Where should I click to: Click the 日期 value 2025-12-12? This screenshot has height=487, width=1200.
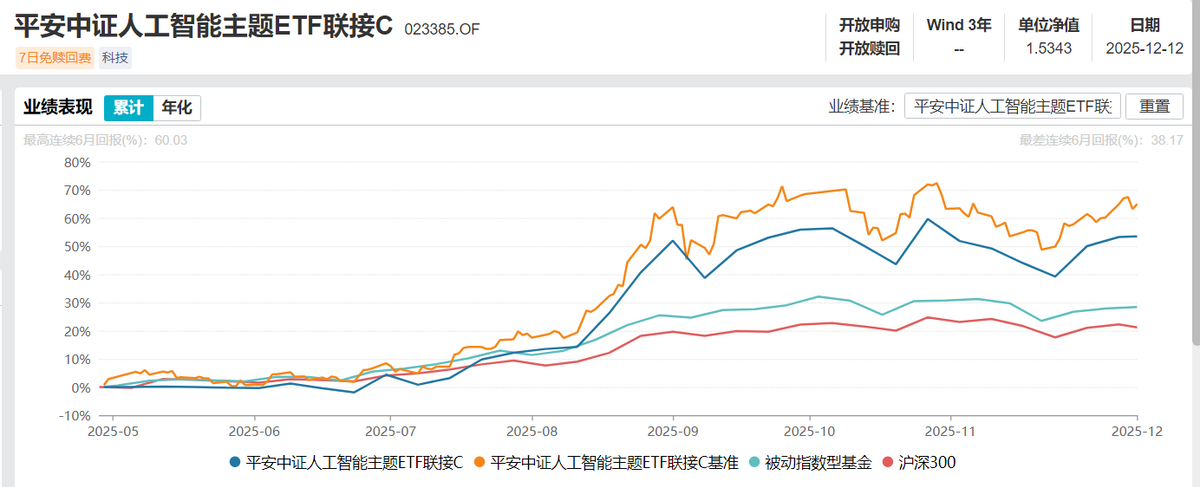click(x=1146, y=47)
